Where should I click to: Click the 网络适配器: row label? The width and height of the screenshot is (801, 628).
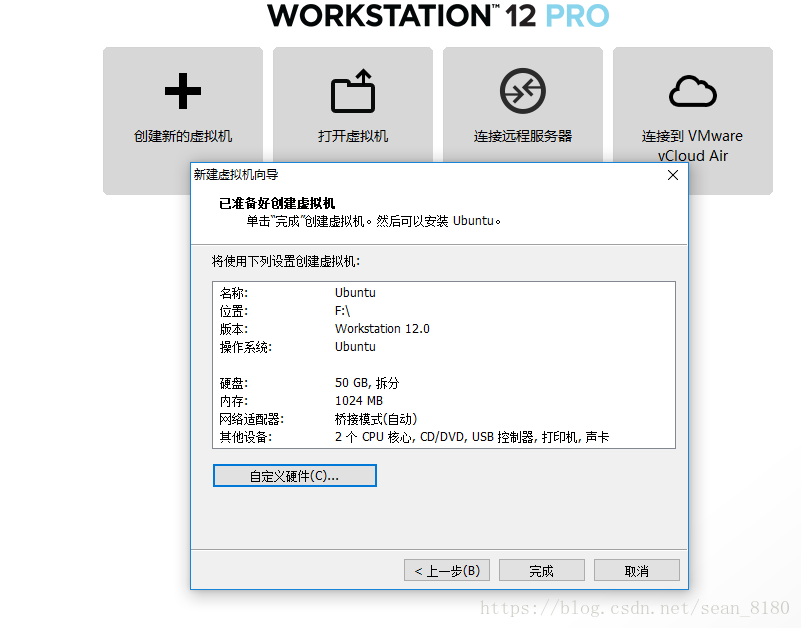tap(251, 419)
